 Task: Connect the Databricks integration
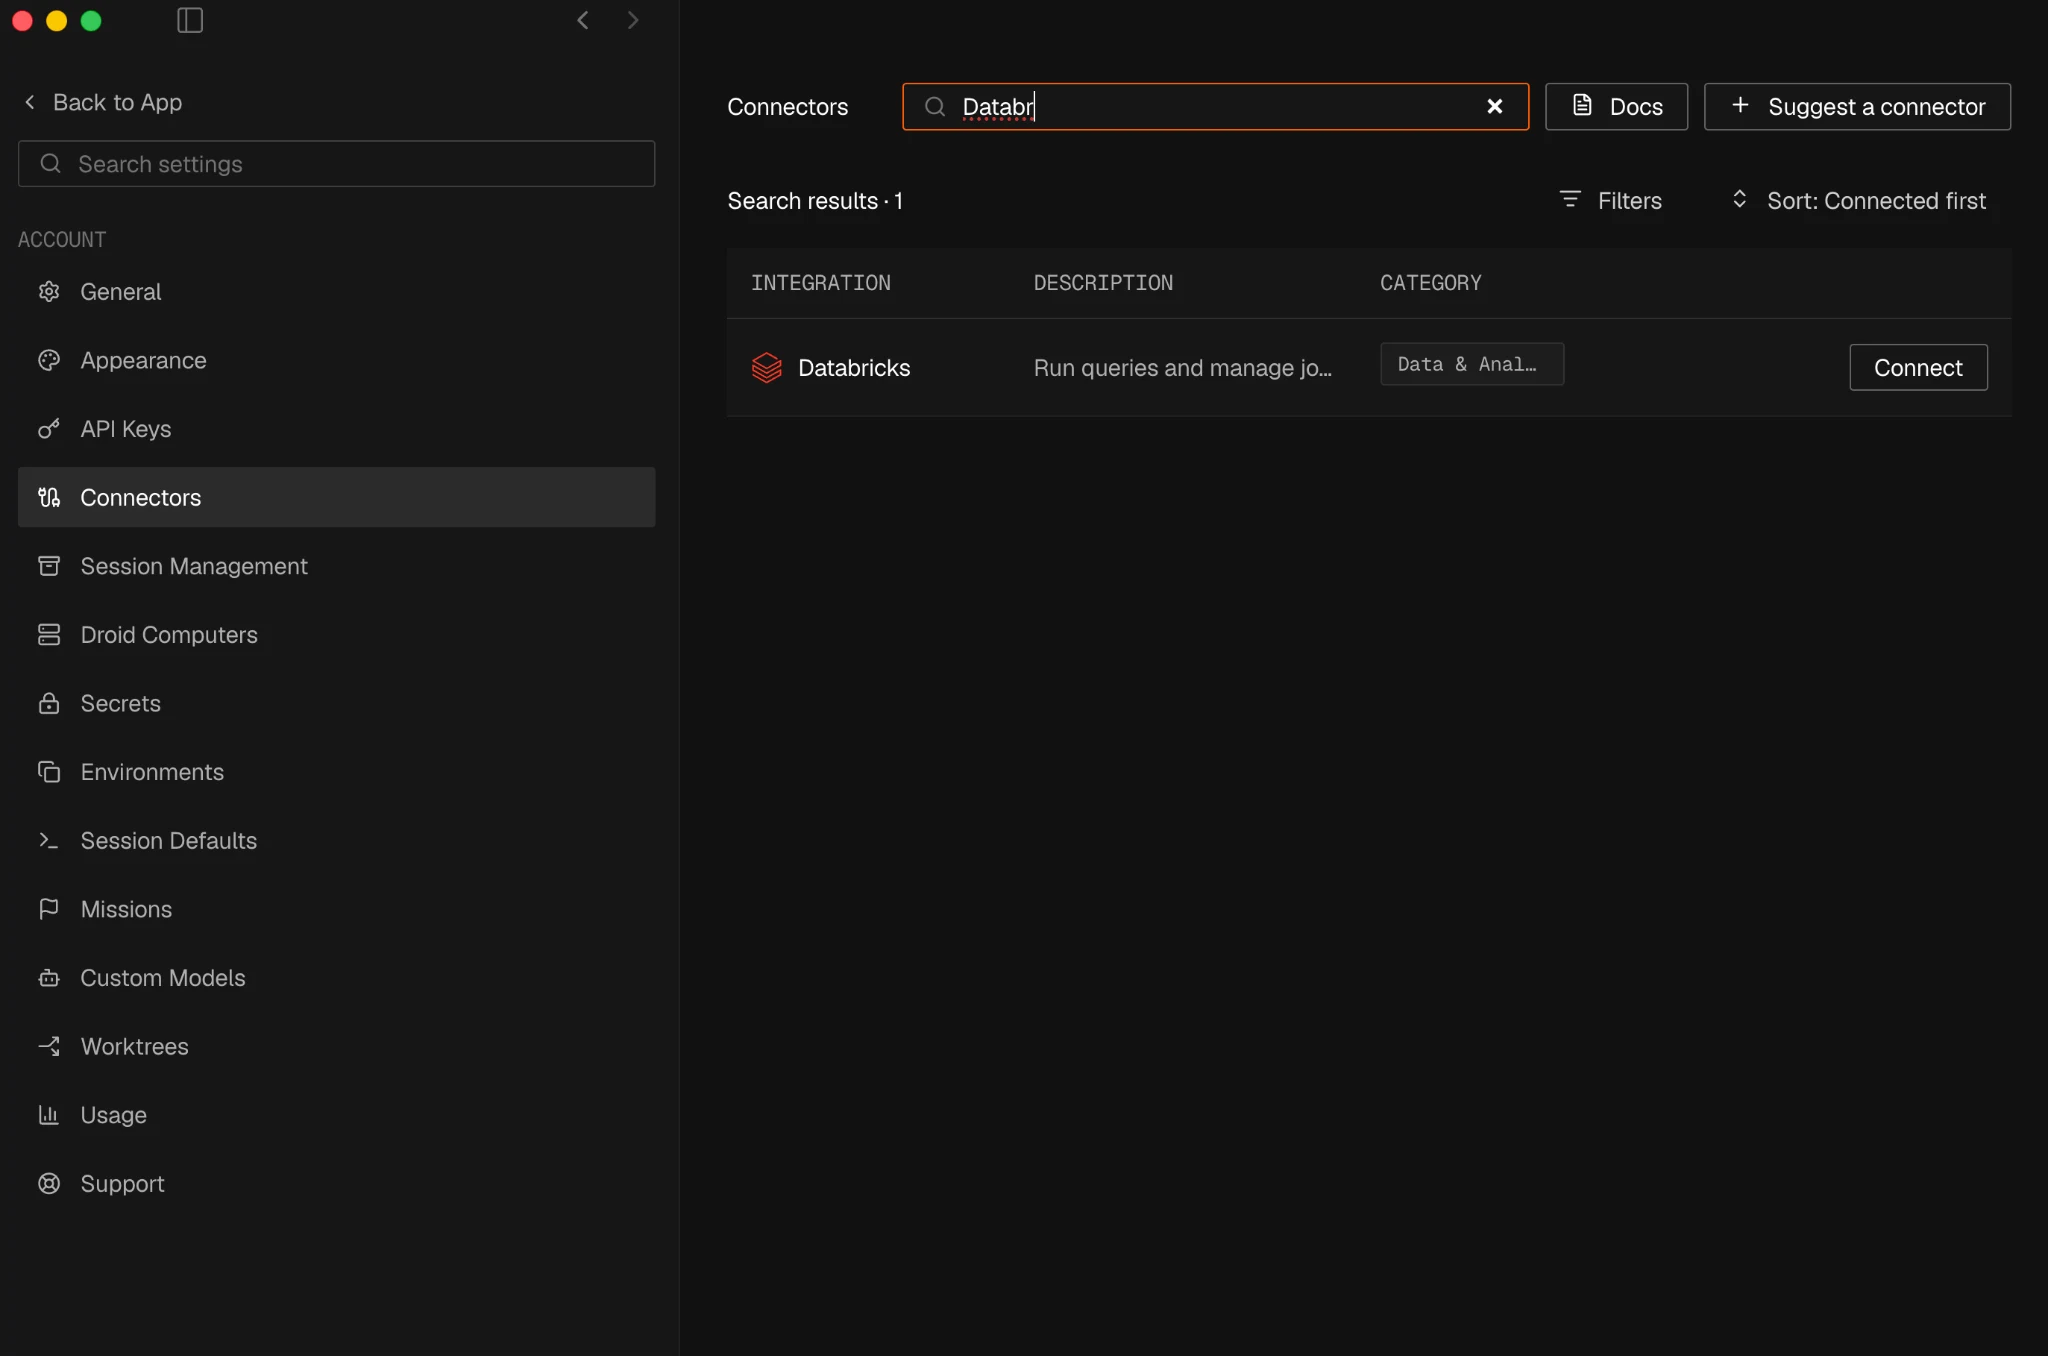click(1918, 367)
